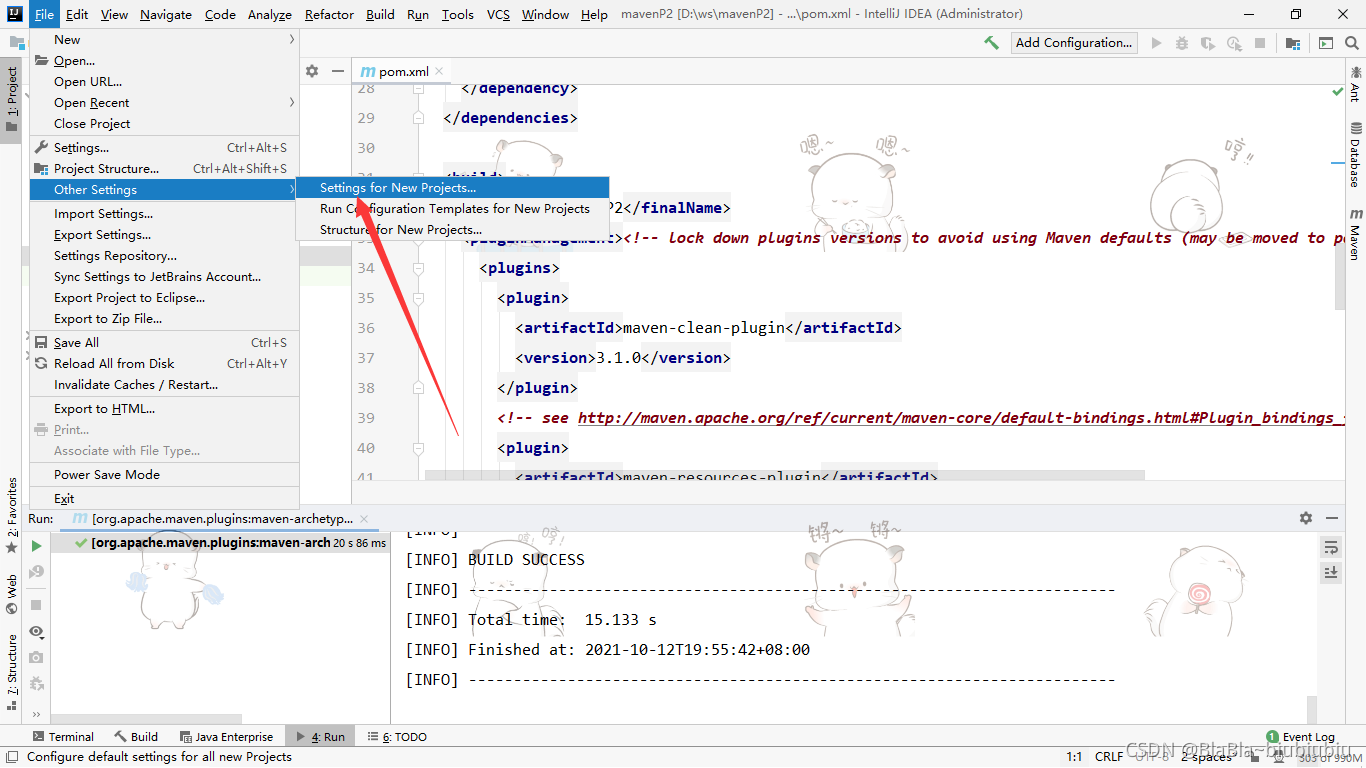This screenshot has height=768, width=1366.
Task: Toggle soft-wrap icon in console output
Action: pyautogui.click(x=1331, y=547)
